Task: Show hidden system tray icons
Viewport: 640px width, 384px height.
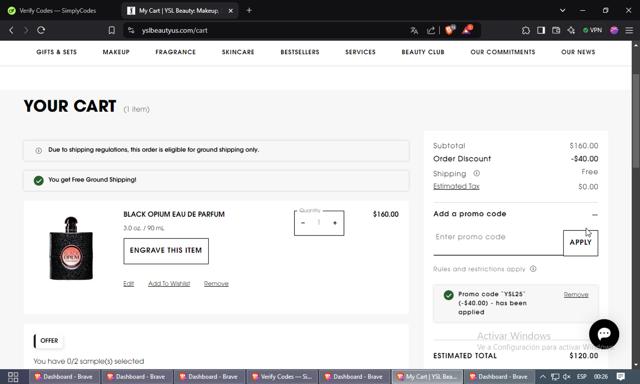Action: tap(543, 377)
